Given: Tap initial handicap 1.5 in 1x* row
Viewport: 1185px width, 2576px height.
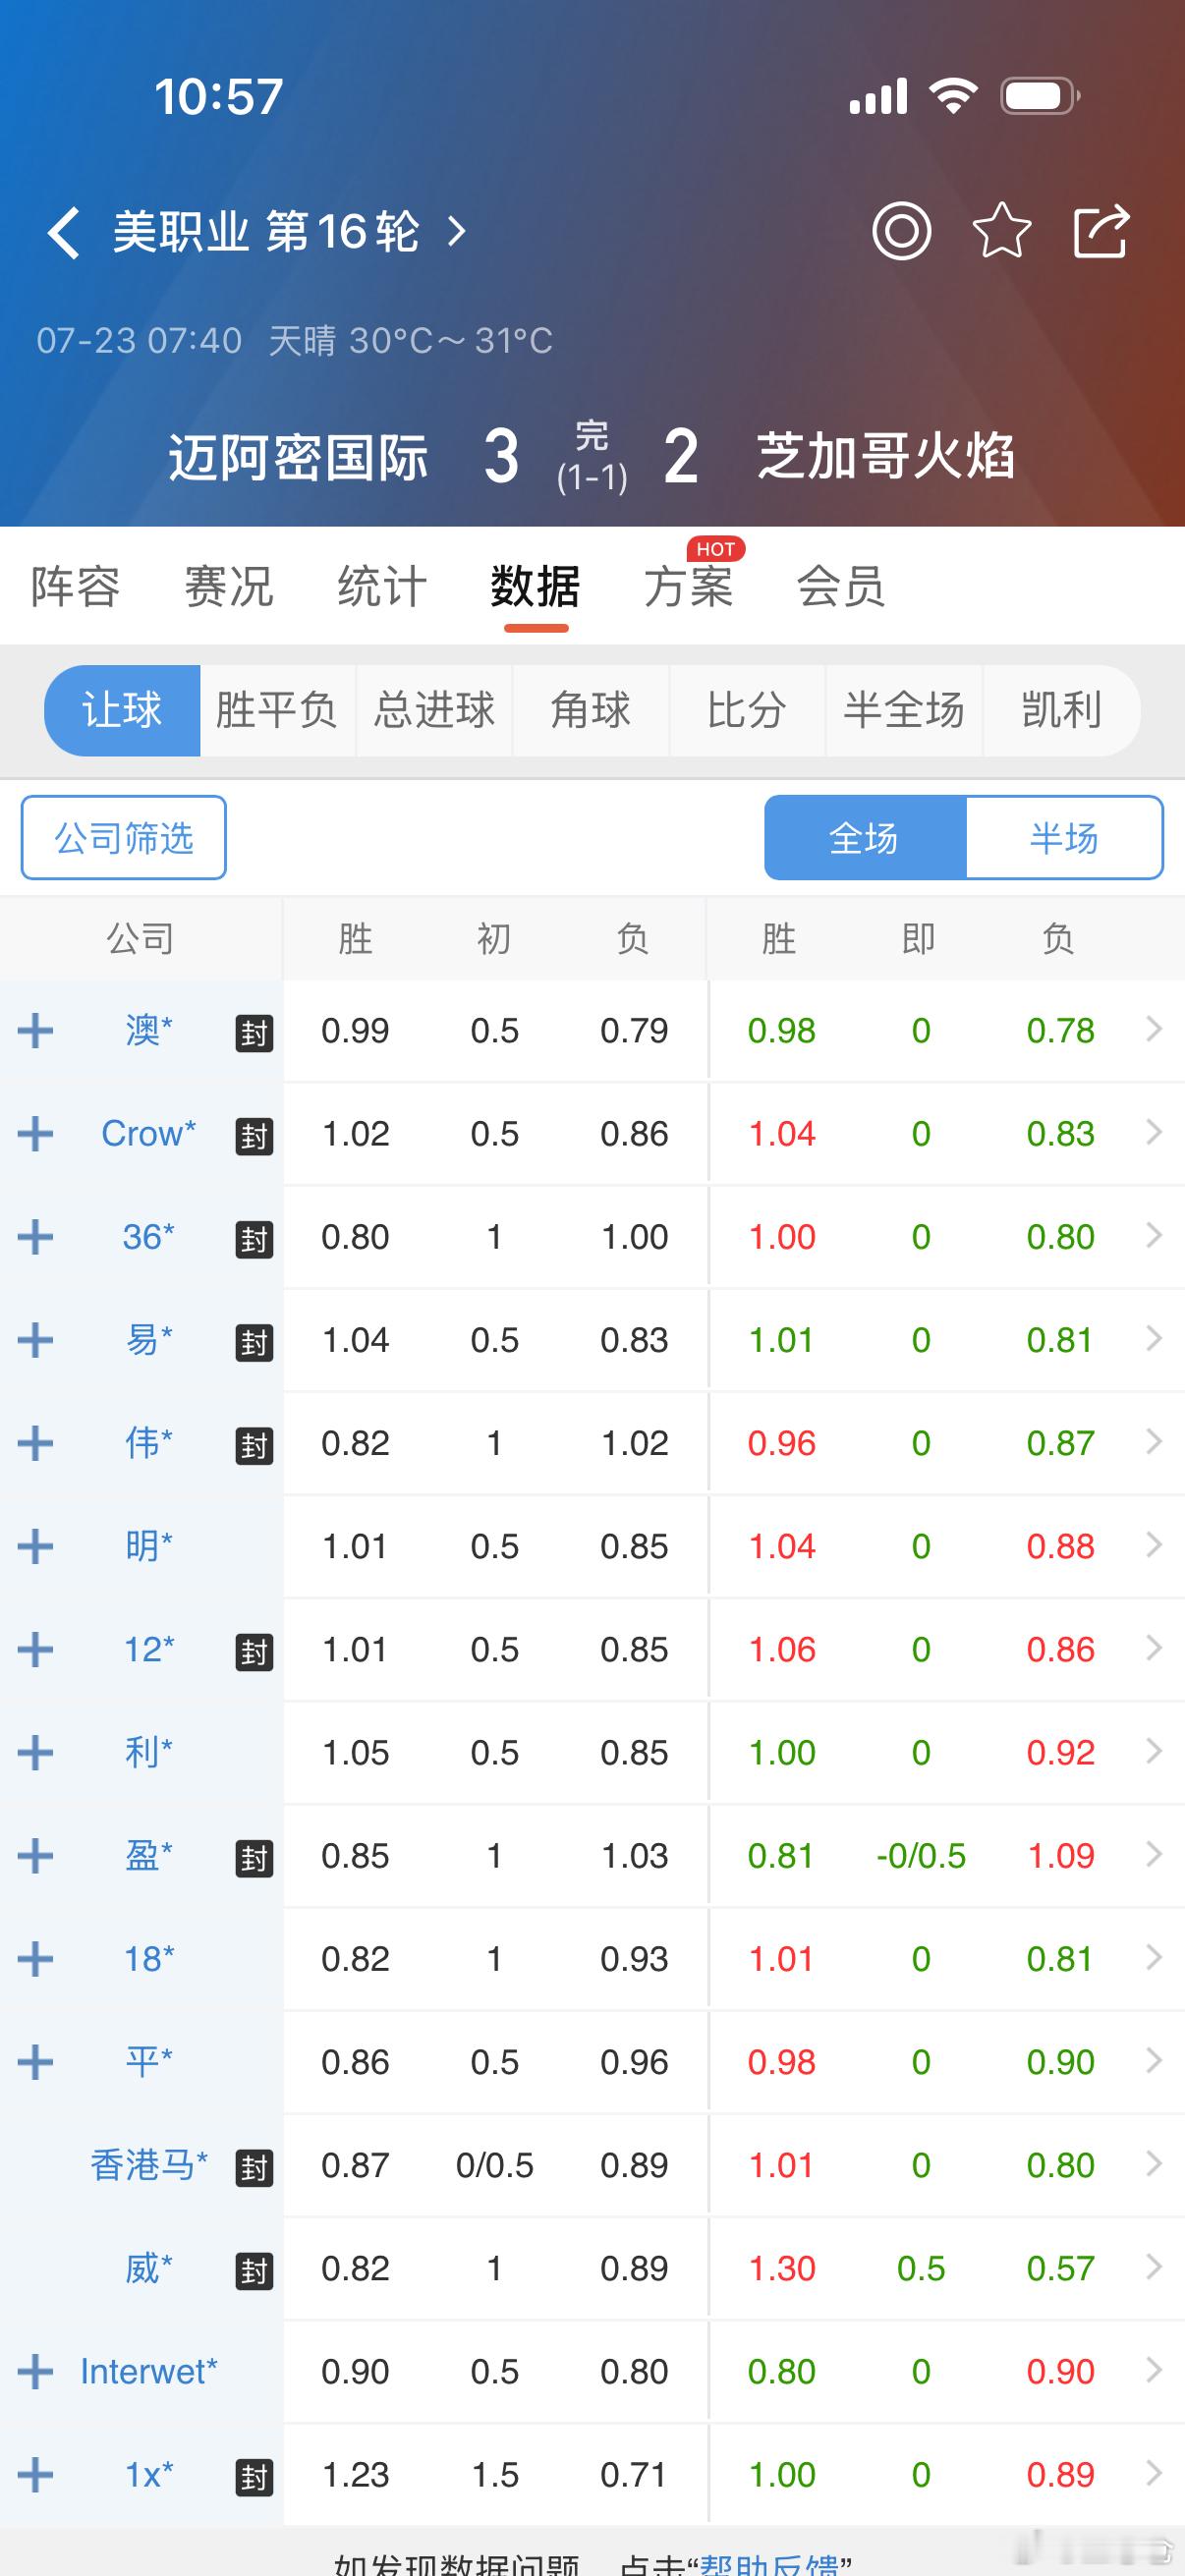Looking at the screenshot, I should click(495, 2475).
